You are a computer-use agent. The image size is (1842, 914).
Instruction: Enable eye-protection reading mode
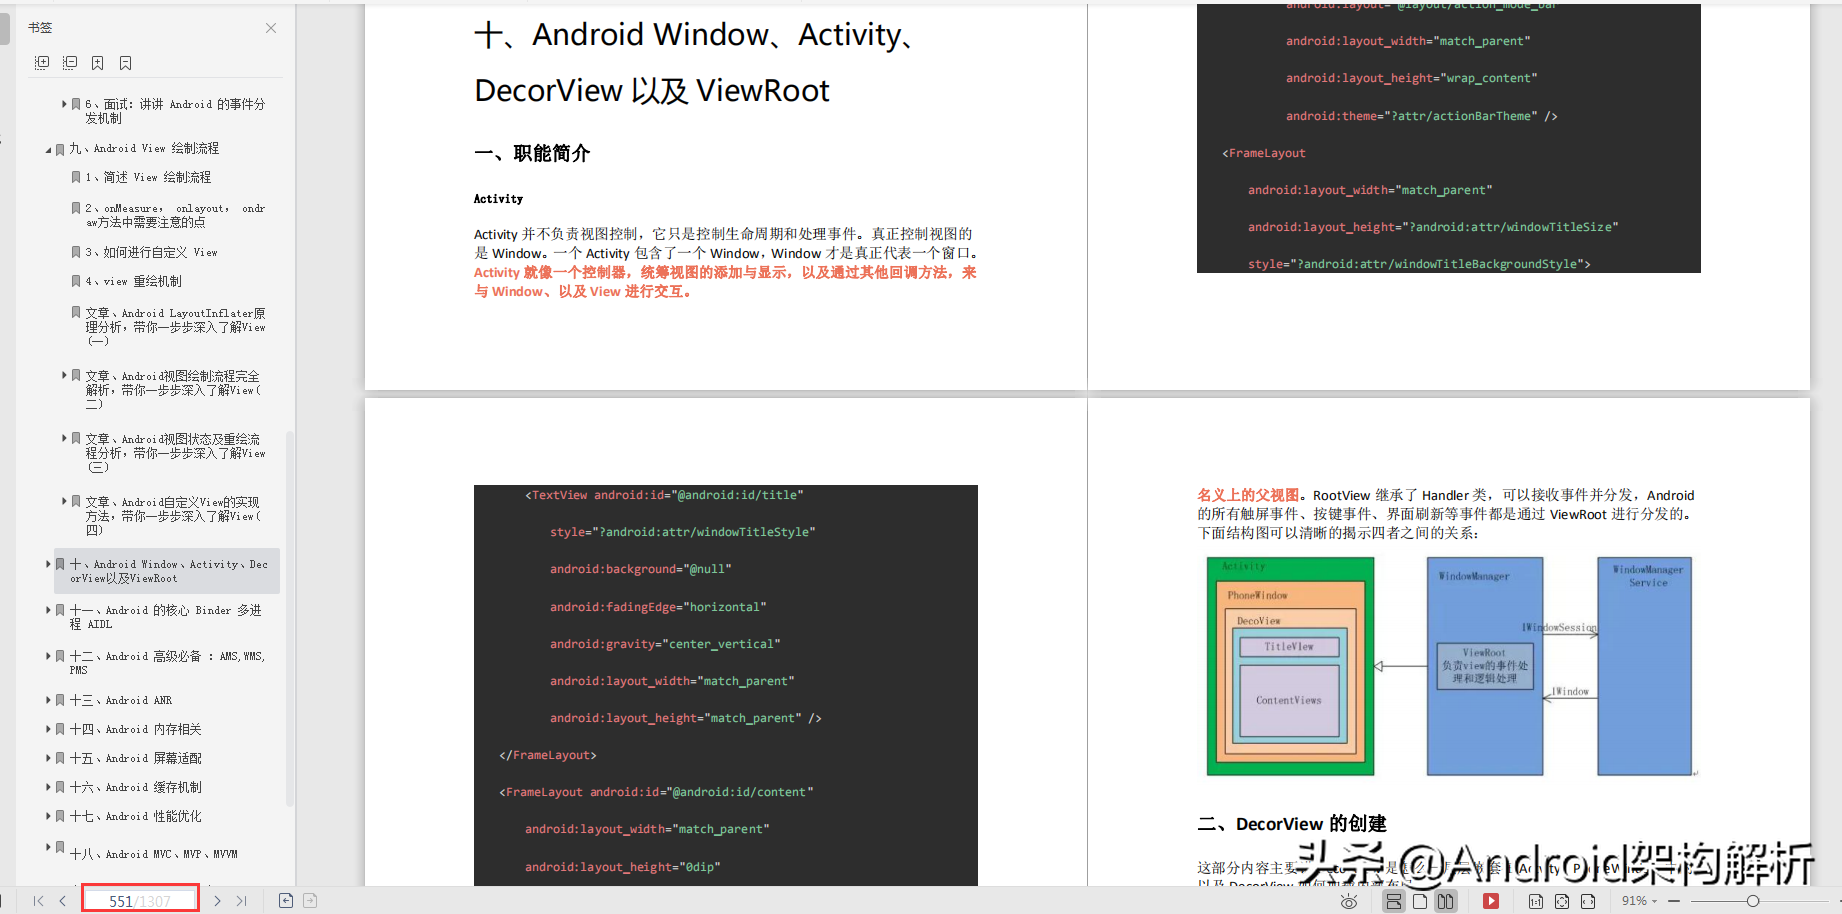[1348, 900]
